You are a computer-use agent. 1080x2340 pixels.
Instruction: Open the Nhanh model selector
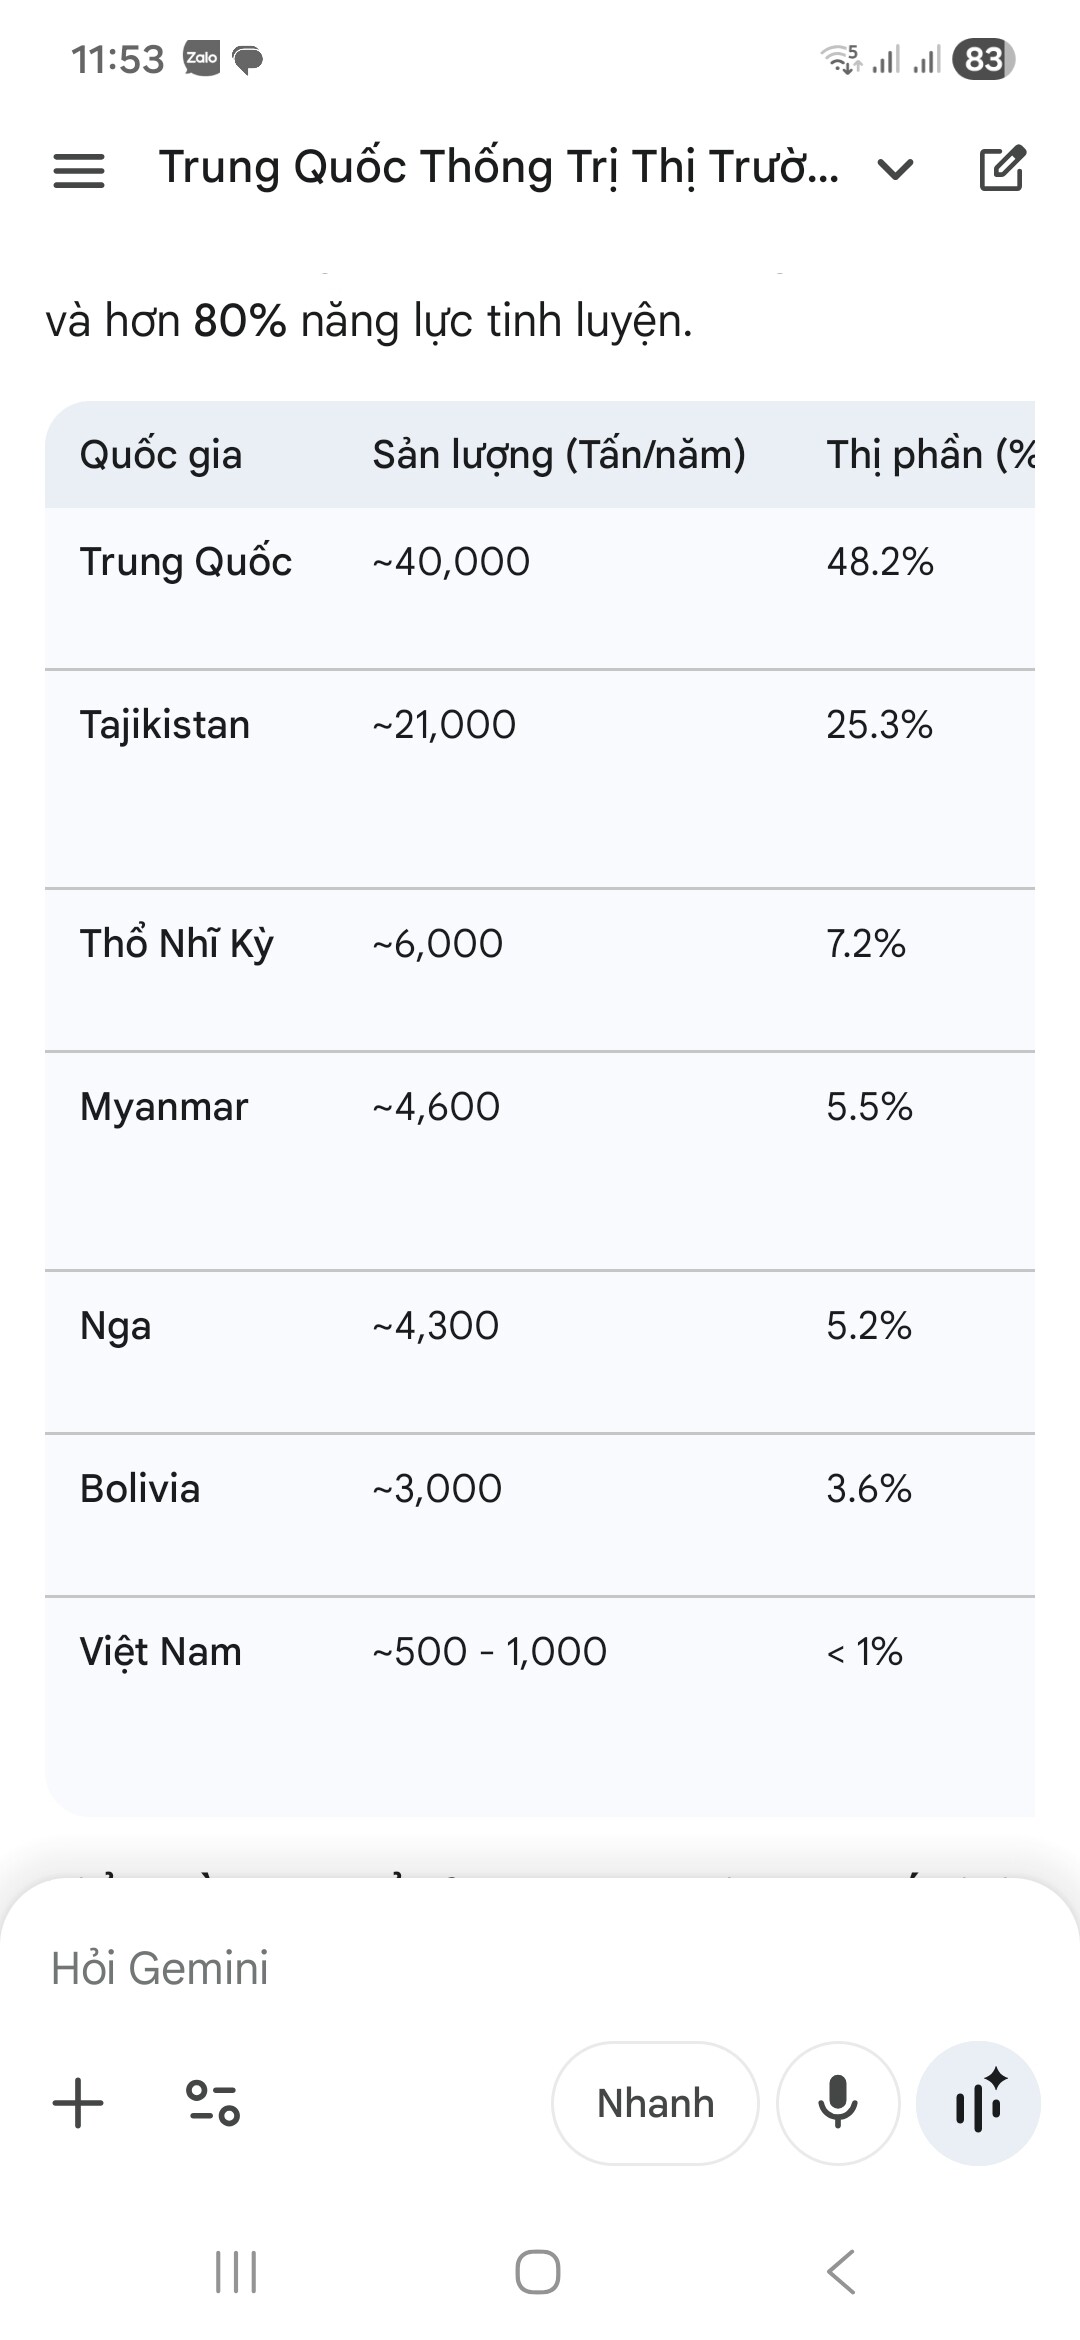point(655,2102)
